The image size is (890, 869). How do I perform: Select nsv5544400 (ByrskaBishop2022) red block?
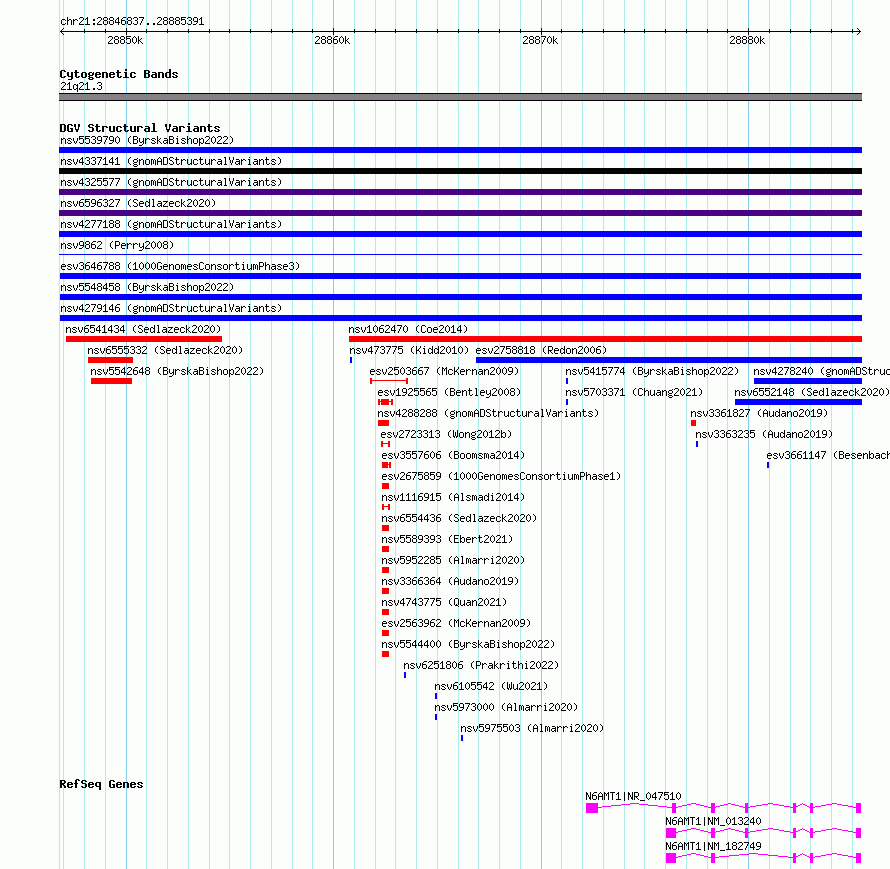(385, 654)
